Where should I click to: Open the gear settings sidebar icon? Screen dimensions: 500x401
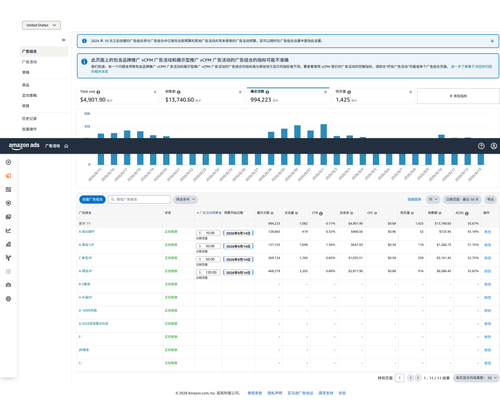coord(9,299)
